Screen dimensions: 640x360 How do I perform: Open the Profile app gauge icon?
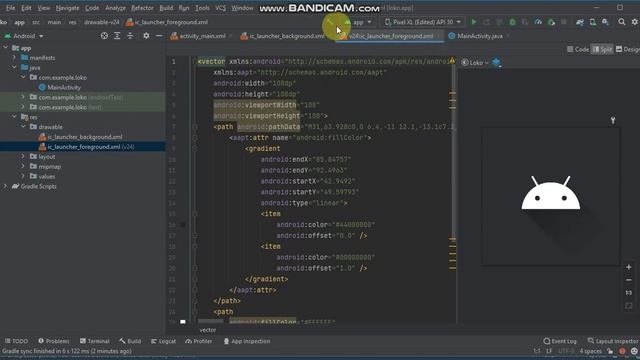[538, 22]
